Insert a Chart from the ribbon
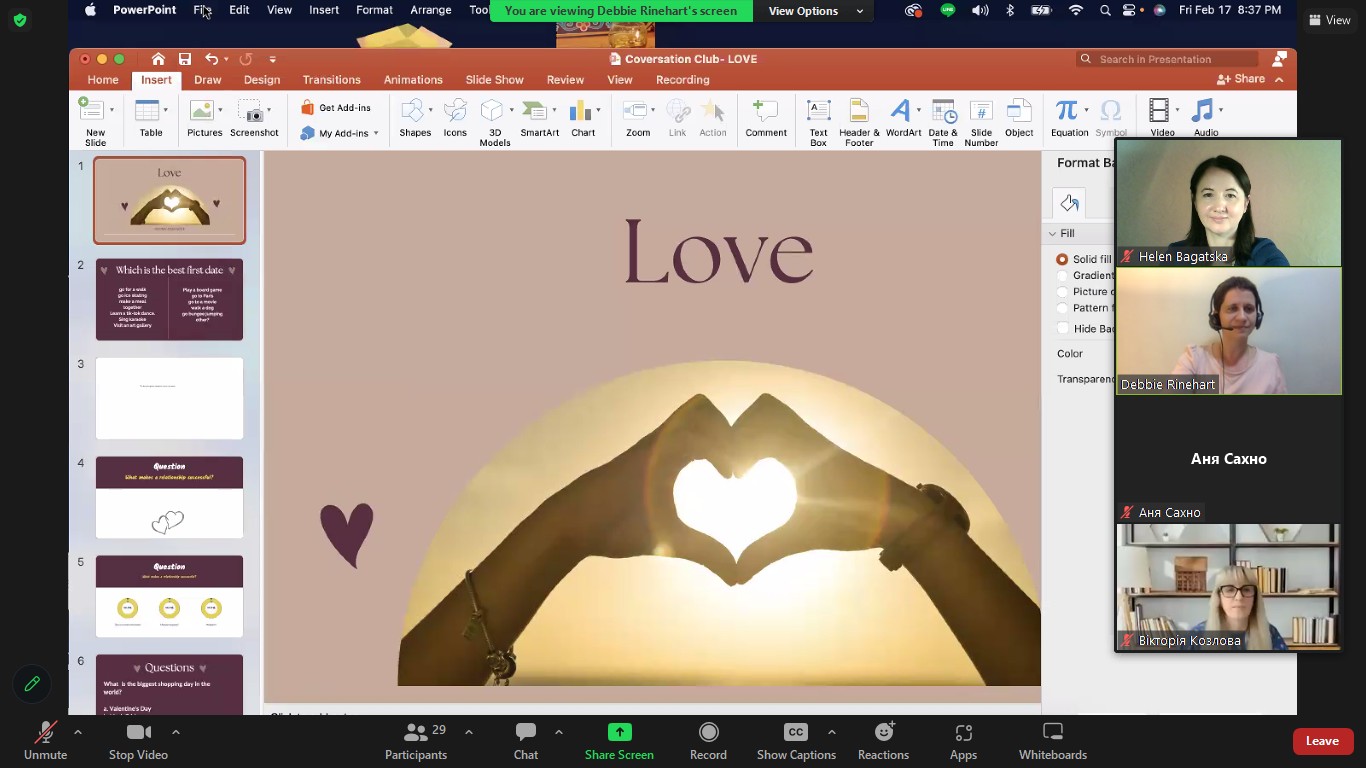The width and height of the screenshot is (1366, 768). (x=582, y=112)
